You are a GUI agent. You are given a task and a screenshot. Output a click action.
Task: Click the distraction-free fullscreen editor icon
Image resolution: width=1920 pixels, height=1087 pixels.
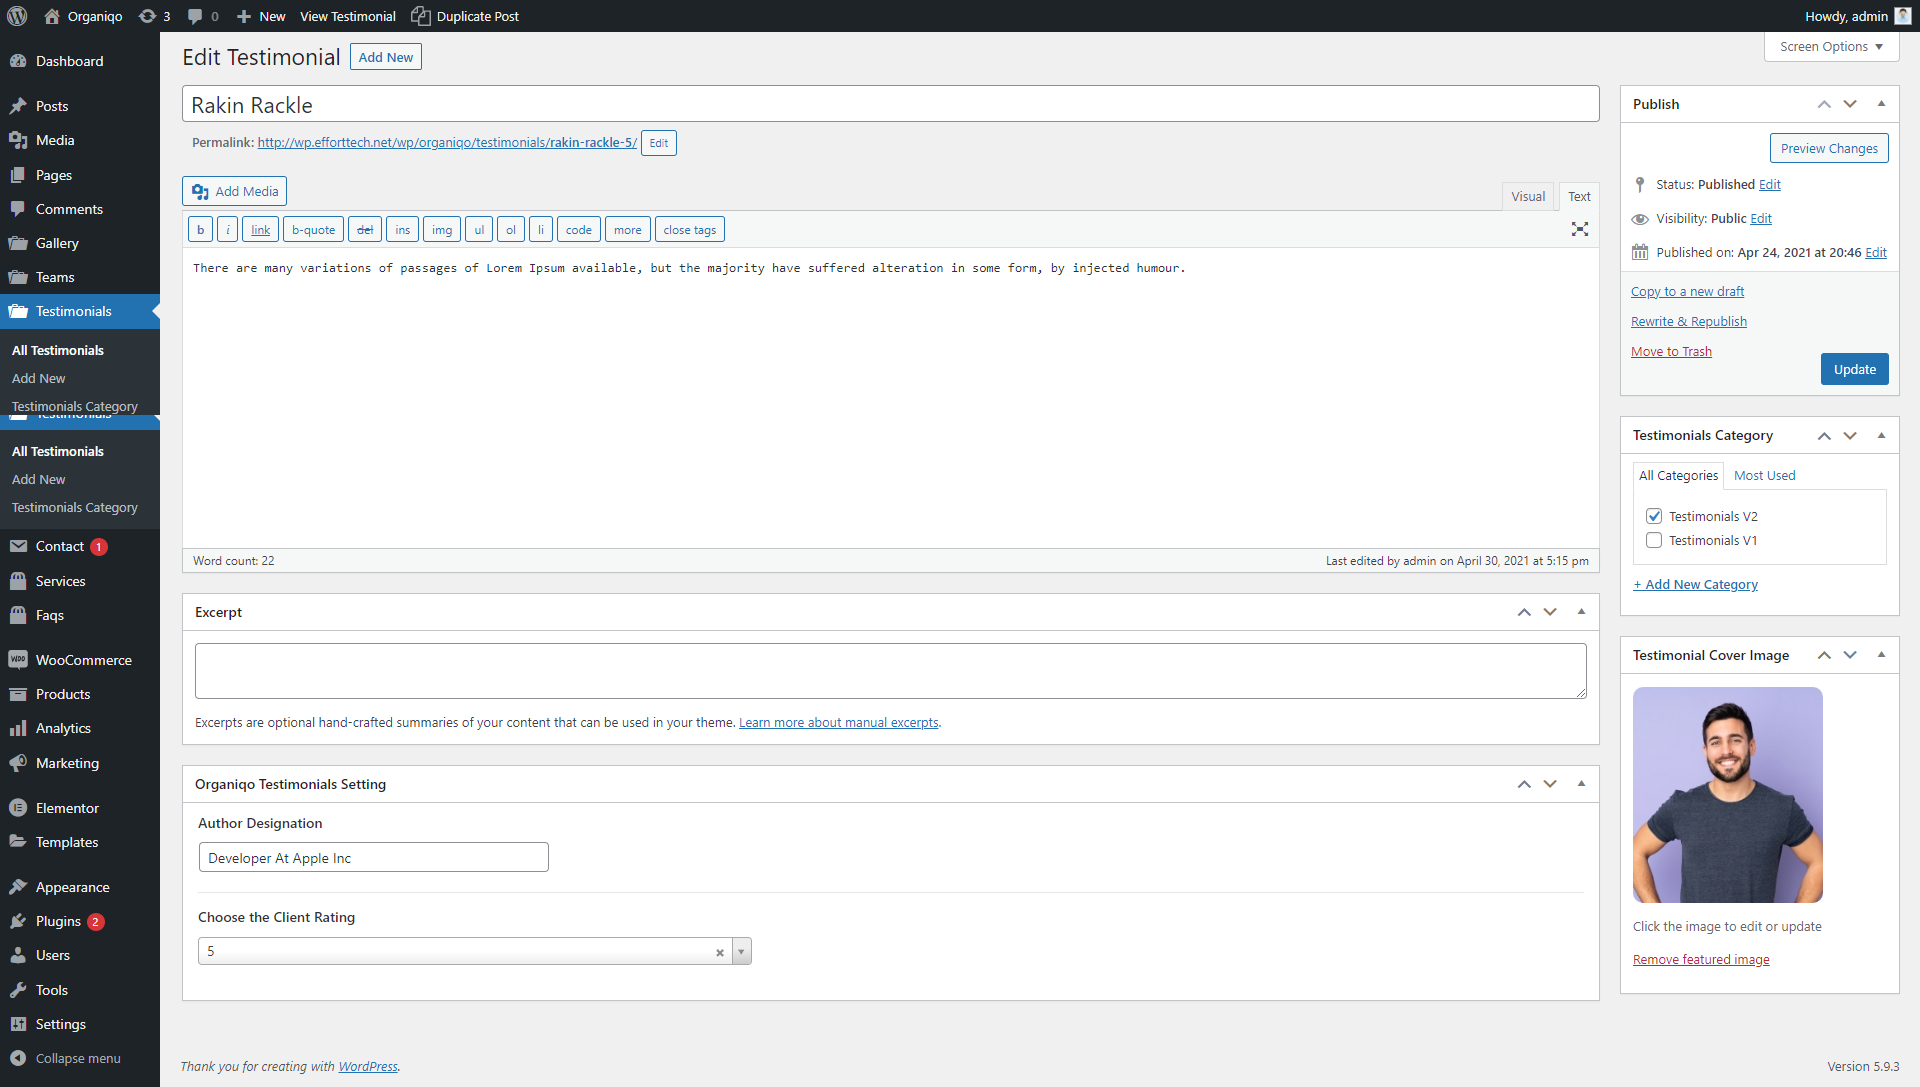(x=1579, y=229)
